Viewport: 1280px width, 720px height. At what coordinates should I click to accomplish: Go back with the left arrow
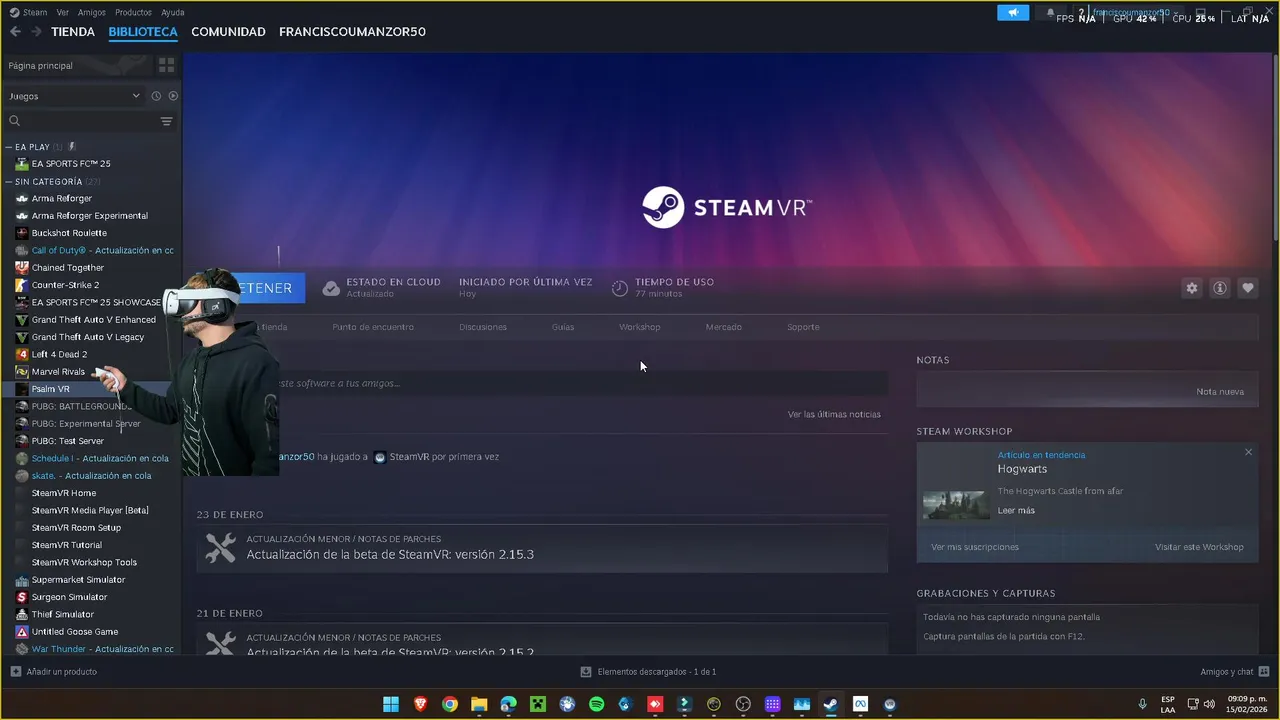pyautogui.click(x=15, y=32)
